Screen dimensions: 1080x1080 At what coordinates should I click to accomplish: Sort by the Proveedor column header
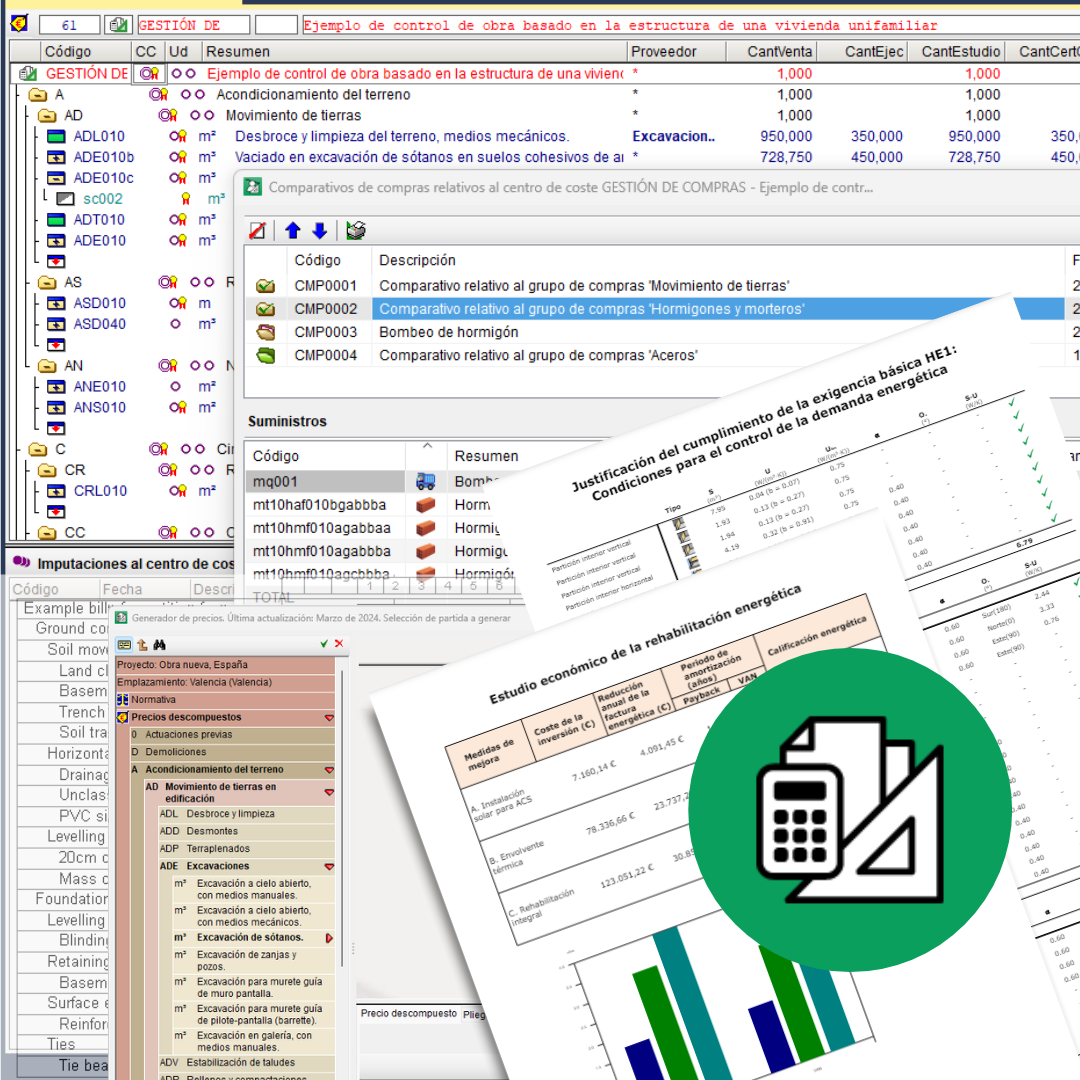coord(664,51)
